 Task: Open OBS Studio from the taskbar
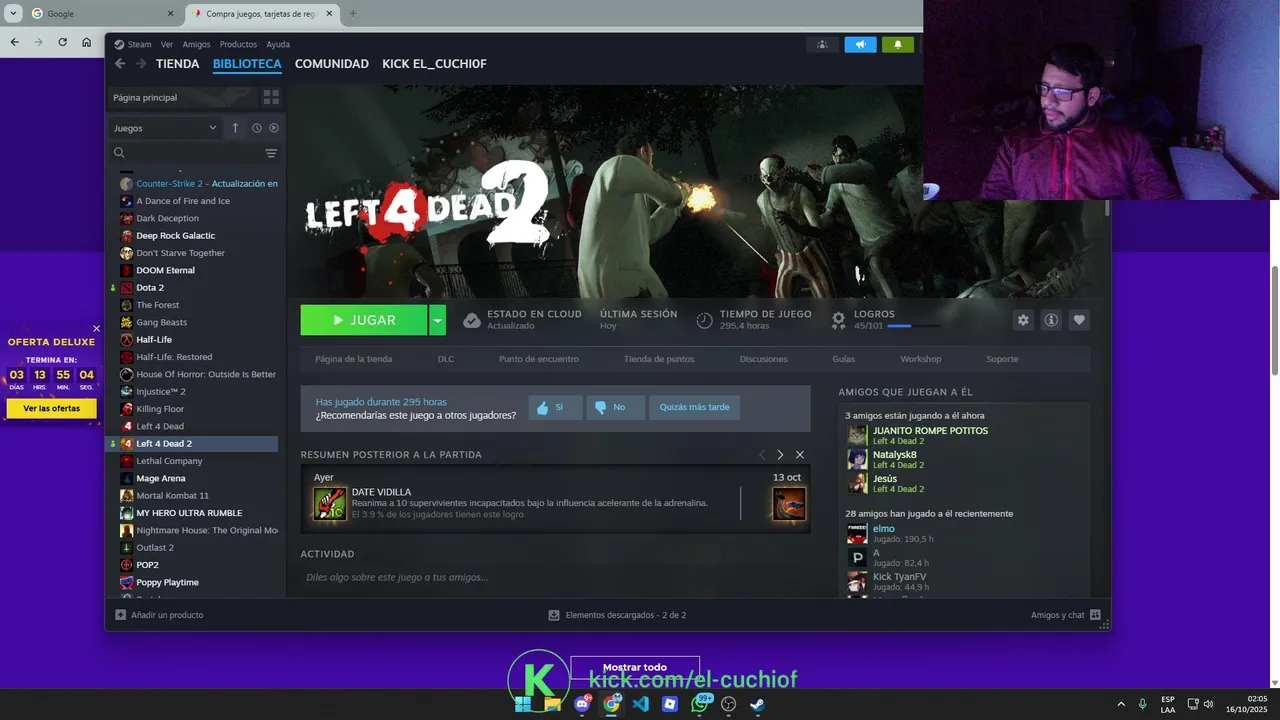[x=728, y=704]
